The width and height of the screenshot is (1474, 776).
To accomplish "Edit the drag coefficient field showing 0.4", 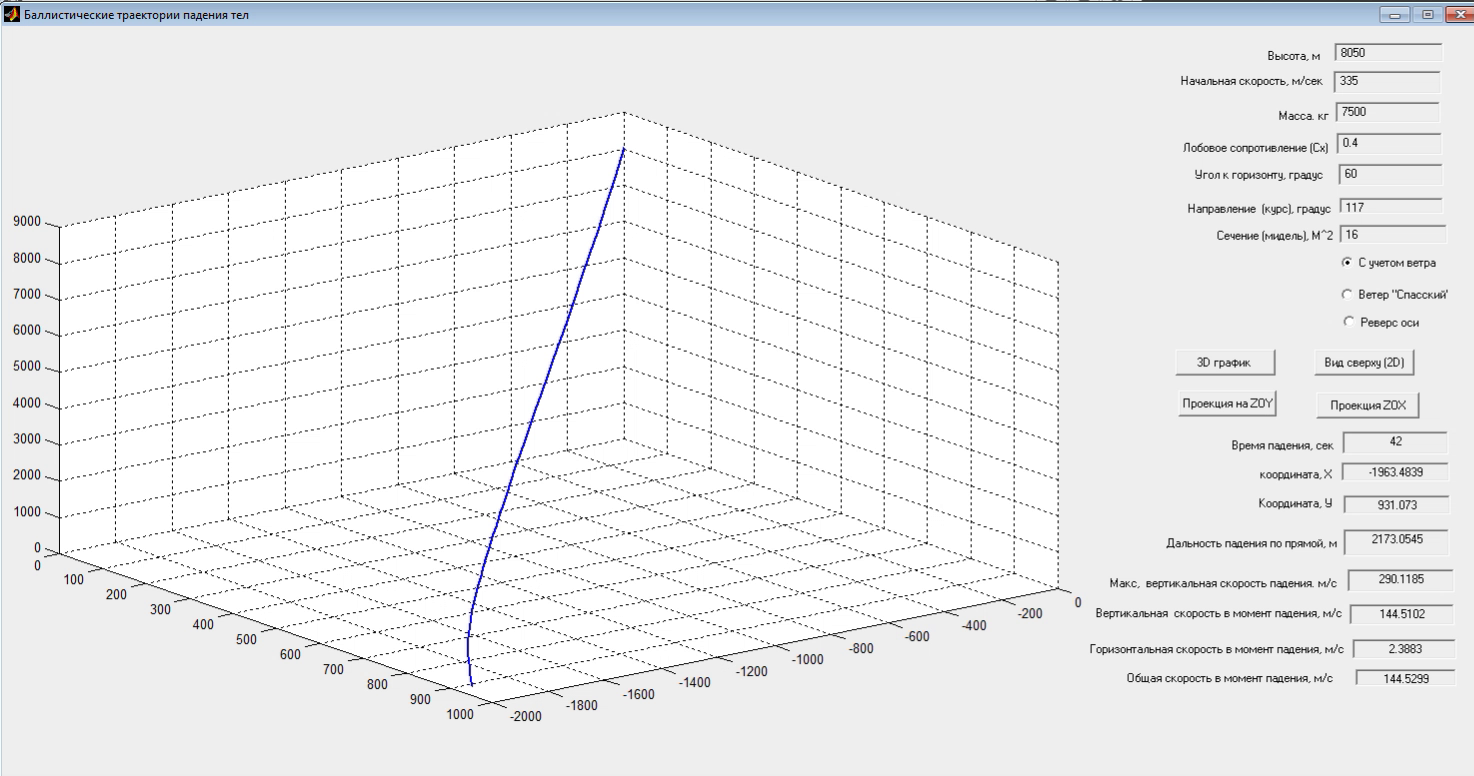I will coord(1388,143).
